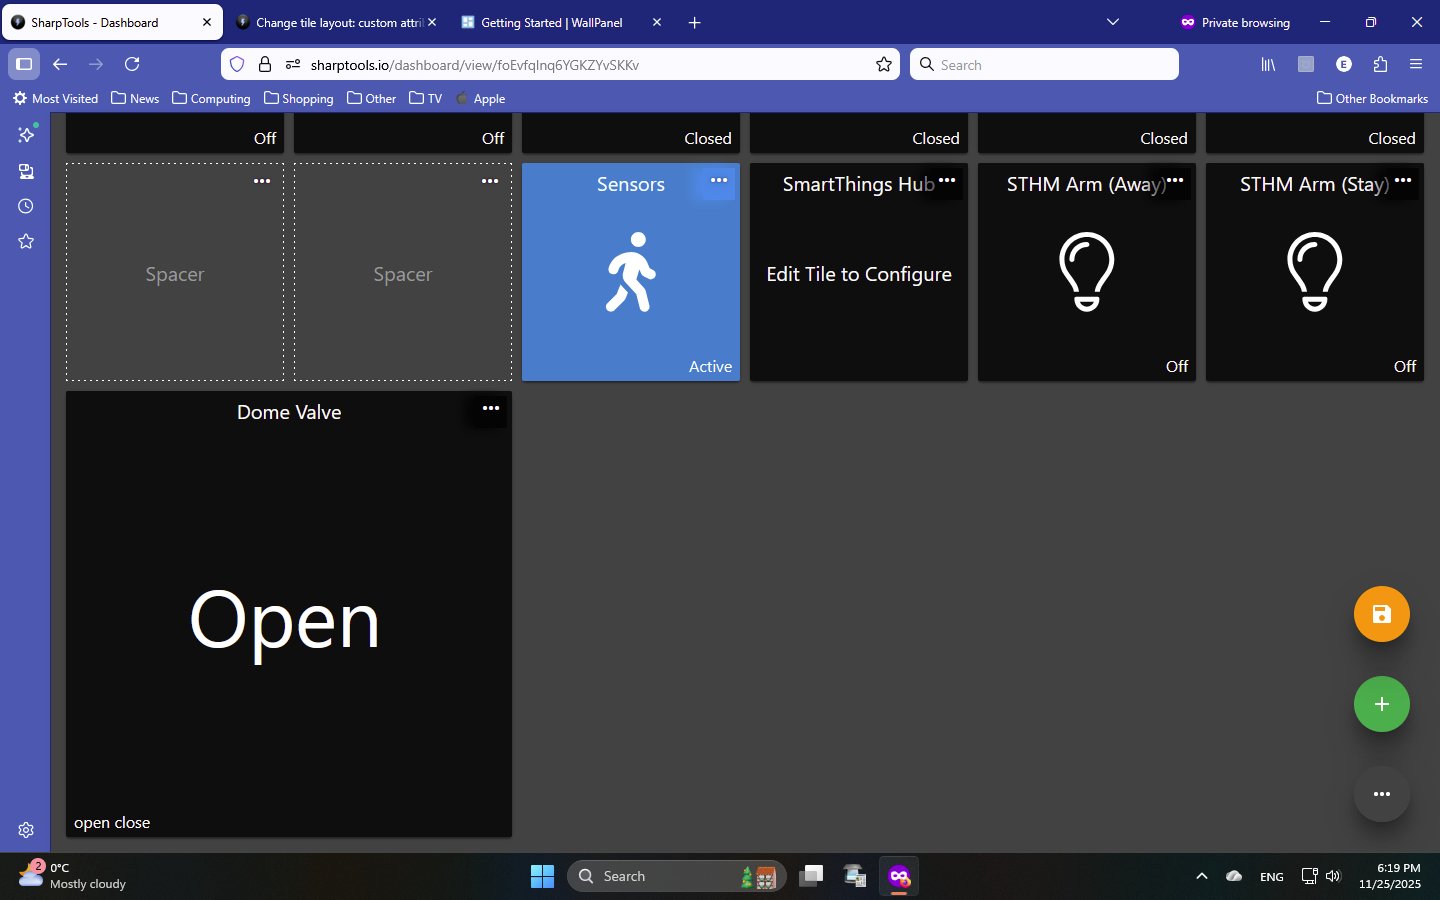Open settings gear in the Firefox sidebar
1440x900 pixels.
(x=26, y=830)
